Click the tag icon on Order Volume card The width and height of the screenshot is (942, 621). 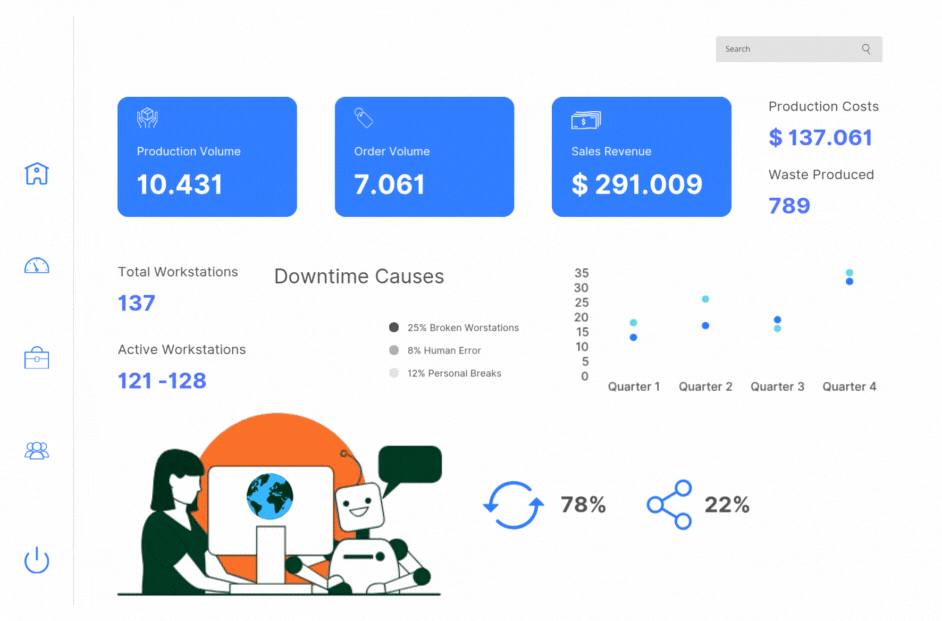[364, 119]
